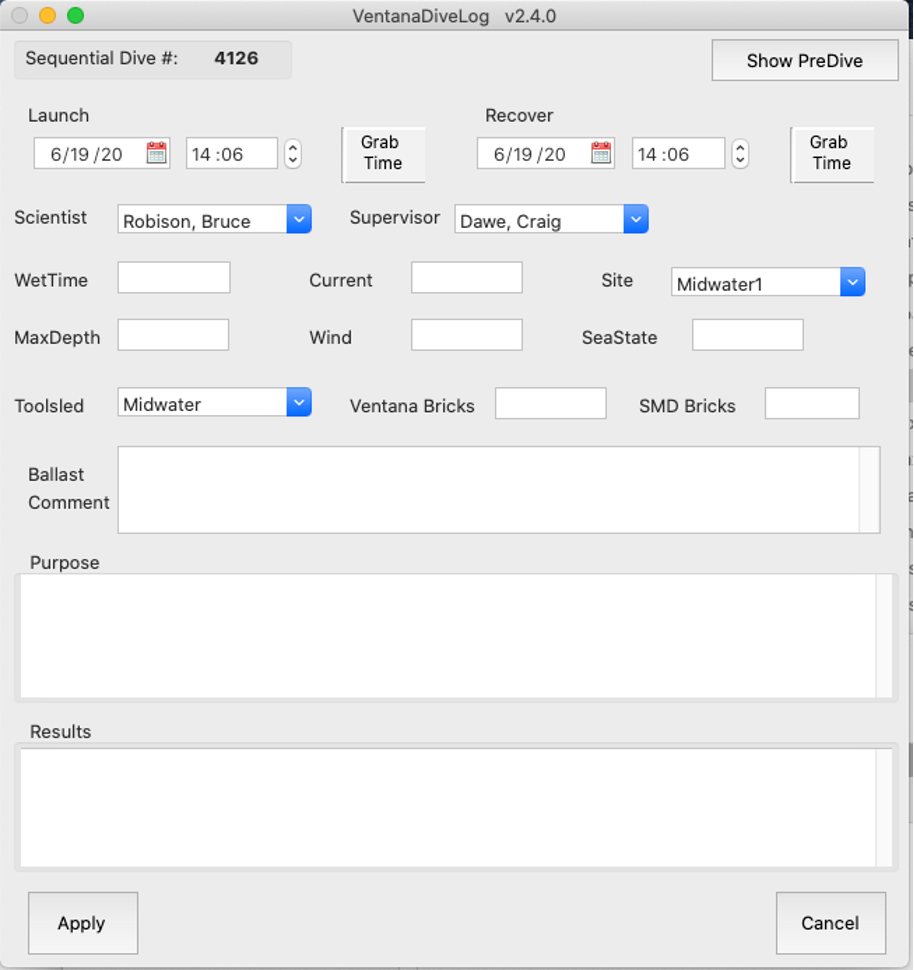Focus the WetTime input field
The image size is (914, 970).
click(x=174, y=278)
